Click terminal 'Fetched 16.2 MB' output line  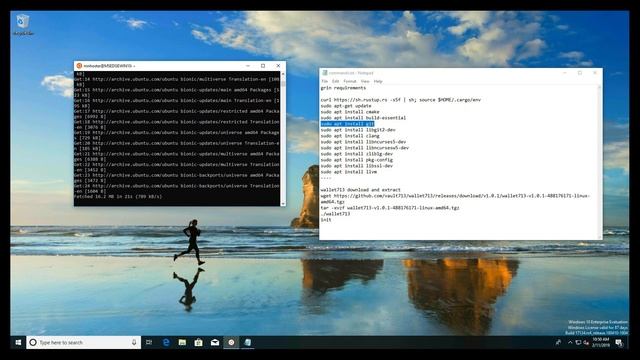click(x=118, y=197)
